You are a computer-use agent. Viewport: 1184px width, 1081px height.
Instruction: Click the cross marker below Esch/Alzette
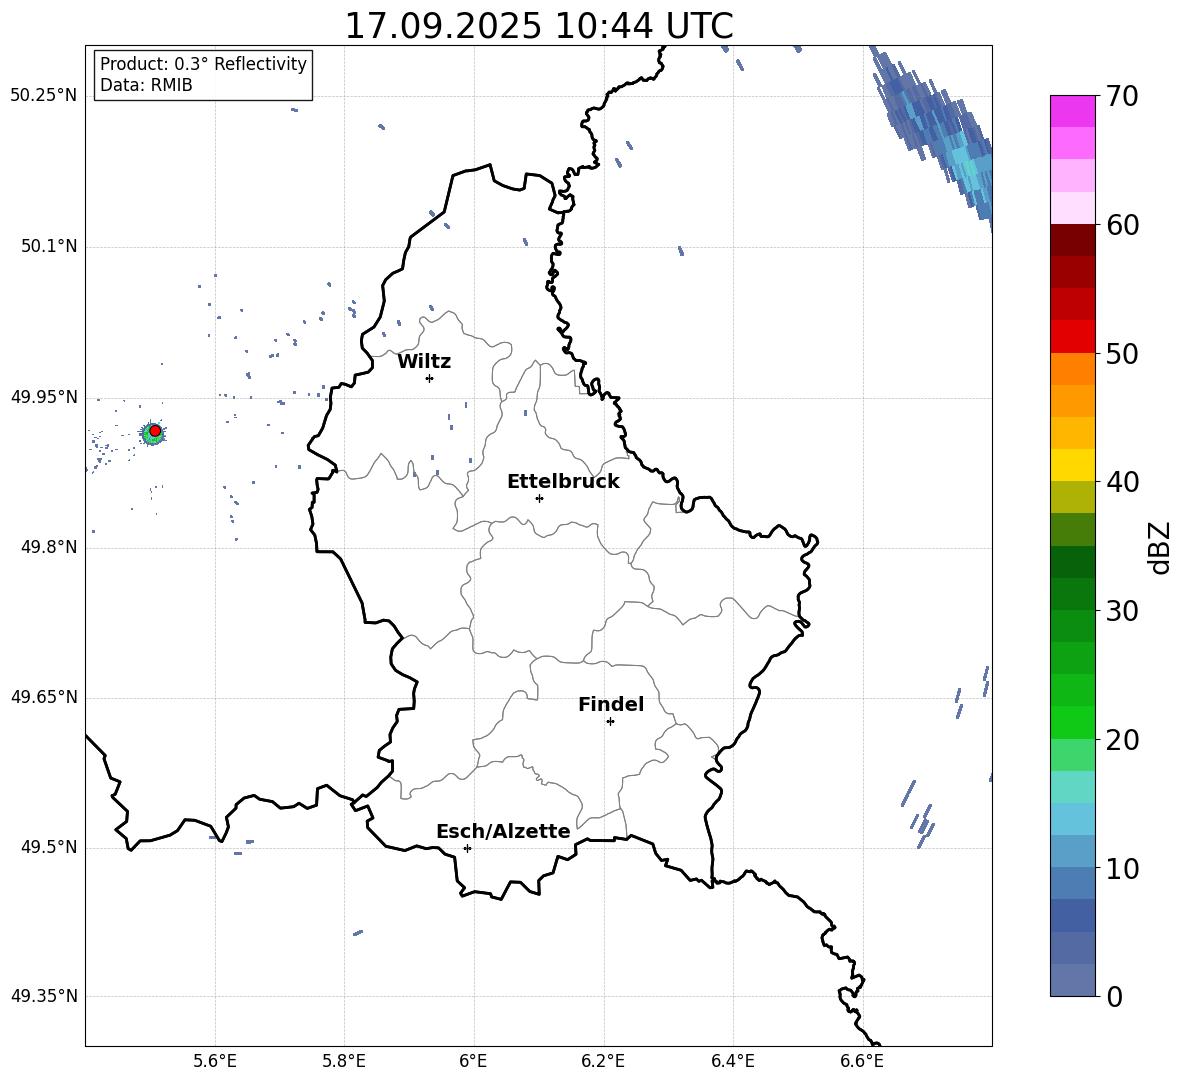tap(467, 848)
